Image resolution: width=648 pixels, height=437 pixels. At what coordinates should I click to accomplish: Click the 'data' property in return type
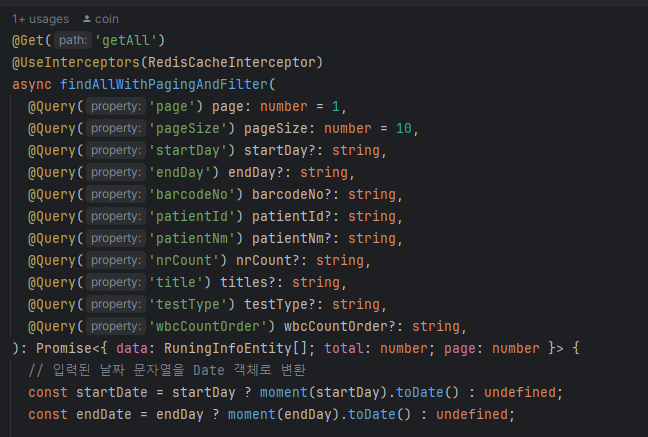pyautogui.click(x=132, y=348)
